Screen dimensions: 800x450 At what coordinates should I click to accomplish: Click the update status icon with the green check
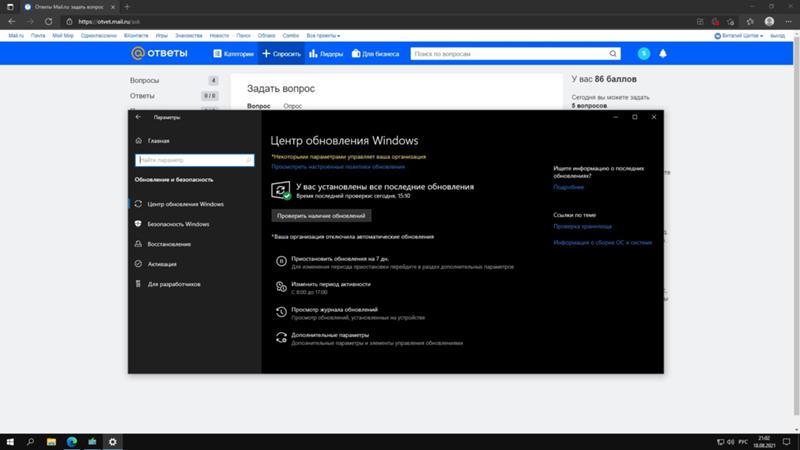tap(281, 190)
